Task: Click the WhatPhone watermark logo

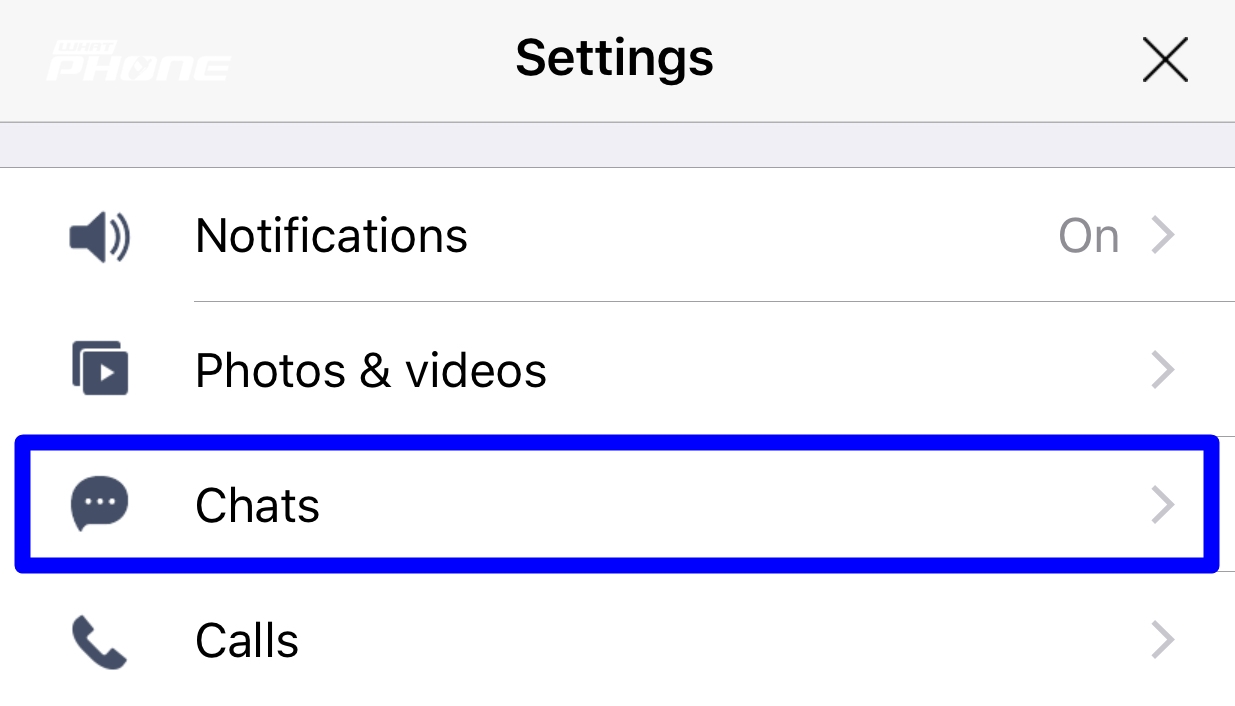Action: [138, 61]
